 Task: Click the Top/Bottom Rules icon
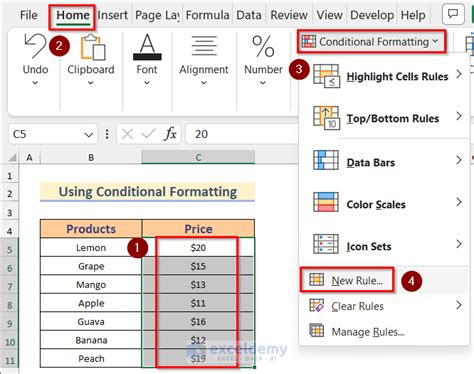pyautogui.click(x=326, y=118)
